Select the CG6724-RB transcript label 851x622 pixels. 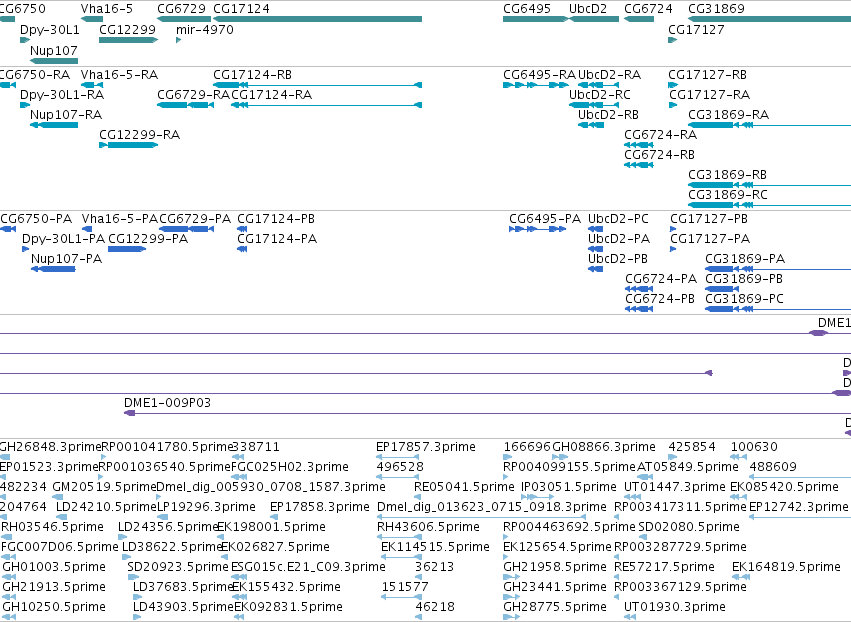coord(659,155)
